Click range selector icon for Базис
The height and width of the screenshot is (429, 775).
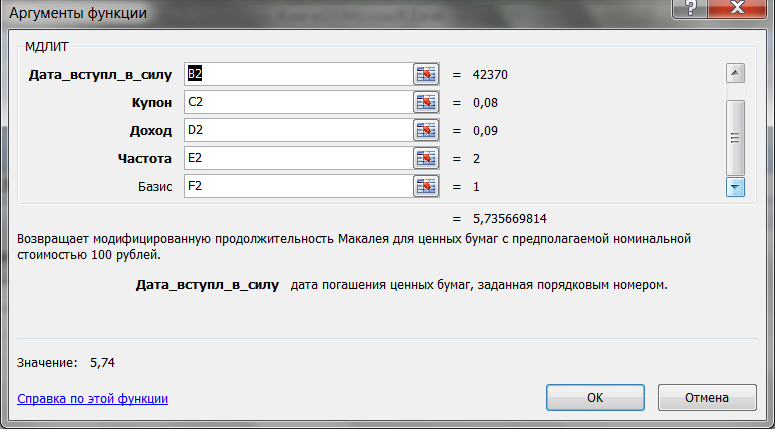[x=426, y=186]
